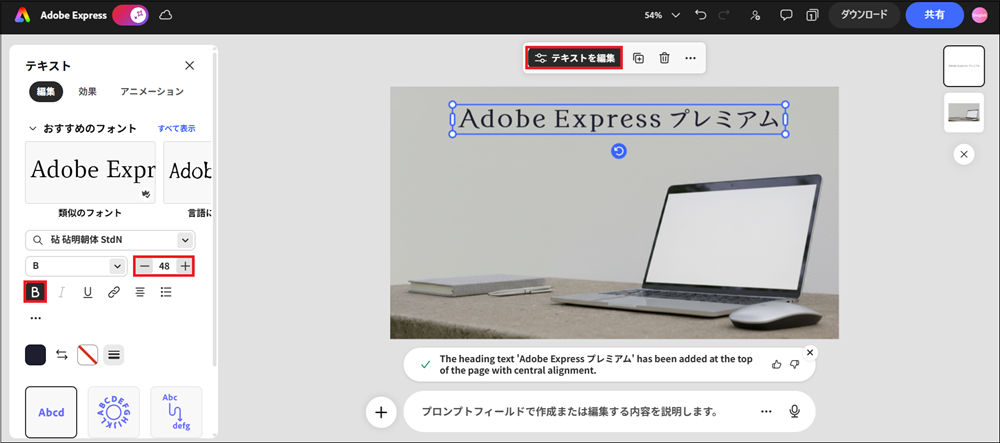Open the pages view icon
The image size is (1000, 443).
[812, 15]
